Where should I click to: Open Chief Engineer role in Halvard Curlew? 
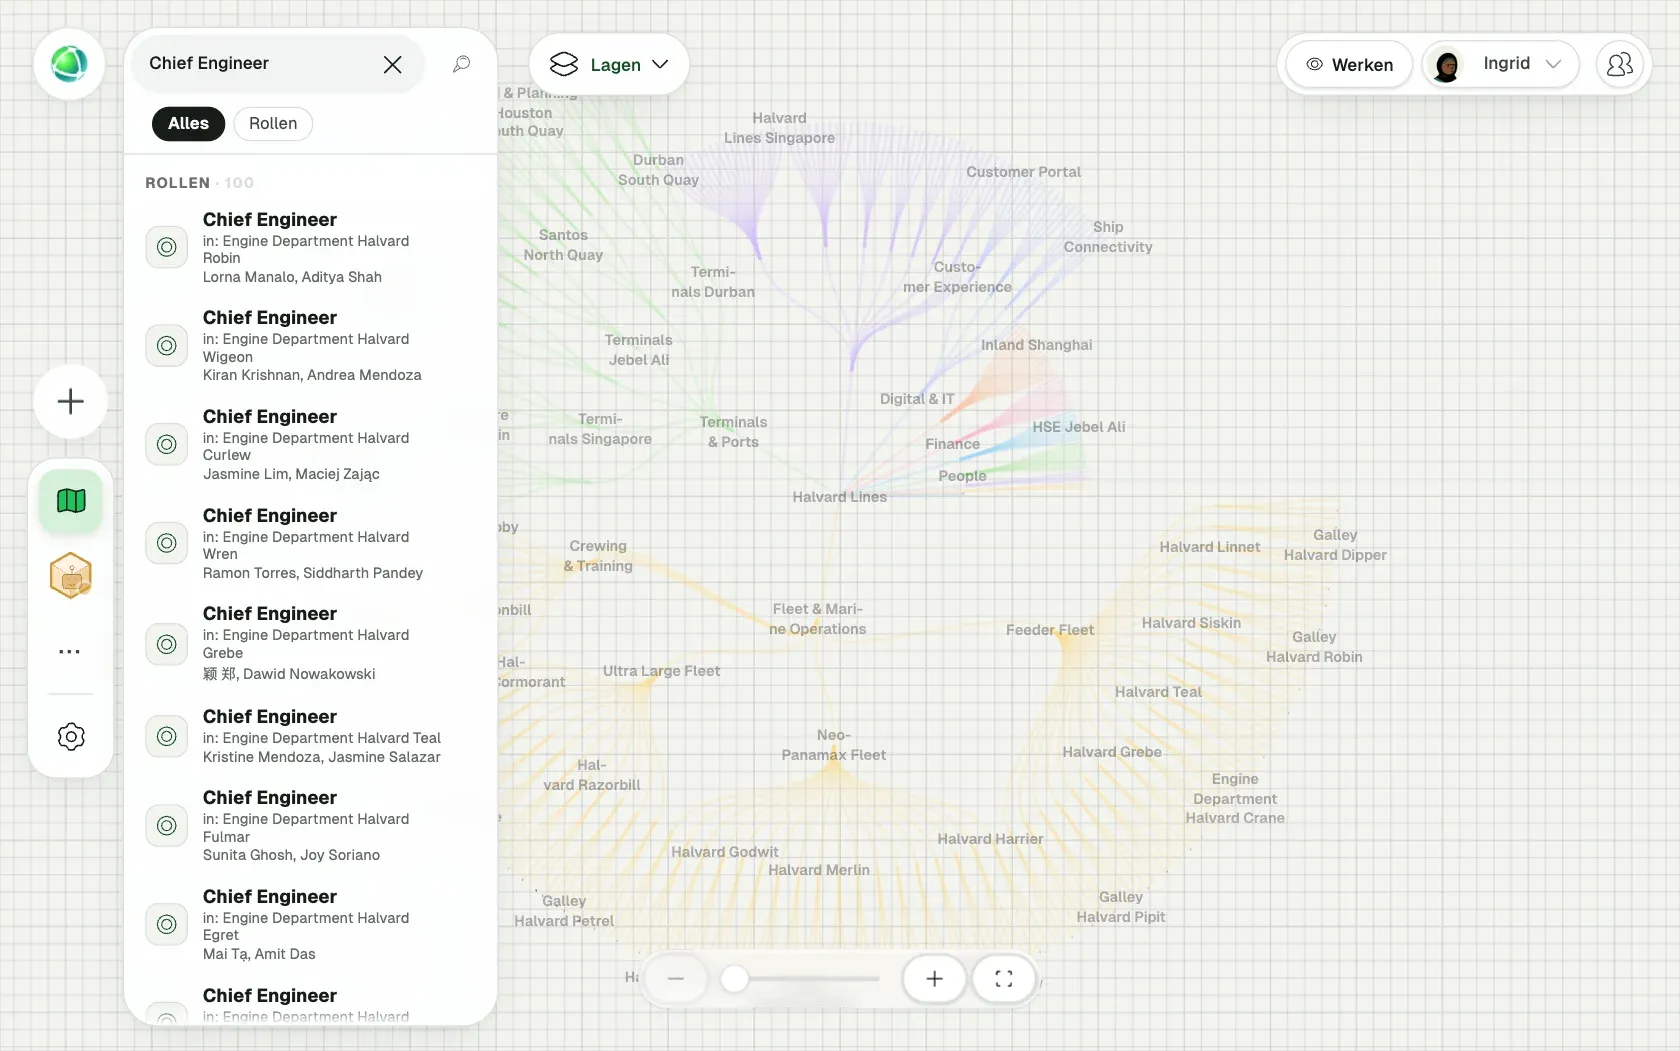[310, 445]
